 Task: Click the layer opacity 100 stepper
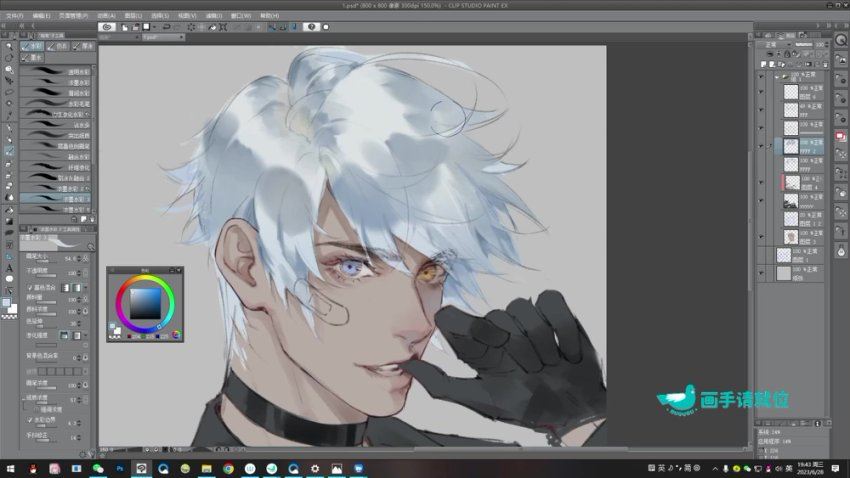[826, 44]
